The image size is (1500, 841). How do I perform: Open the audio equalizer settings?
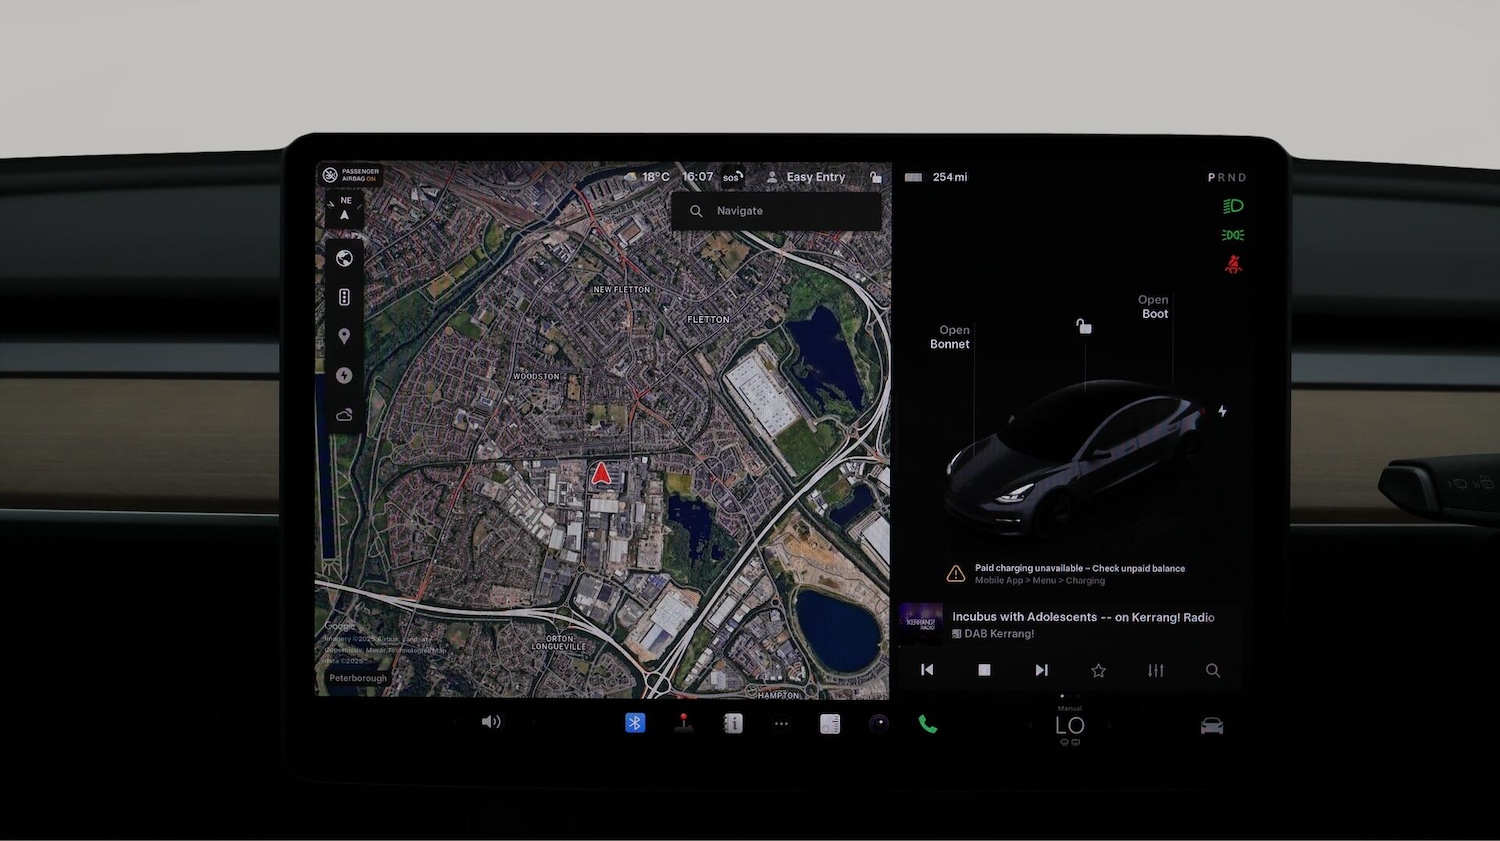point(1156,671)
